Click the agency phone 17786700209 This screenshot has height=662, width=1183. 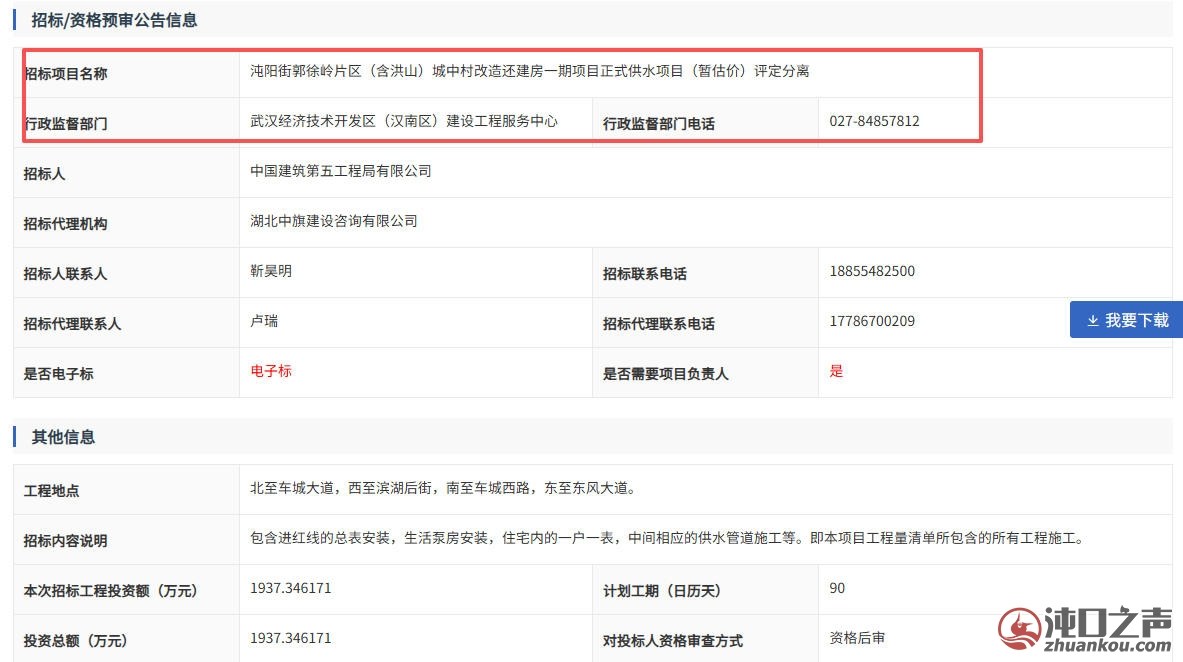pyautogui.click(x=872, y=321)
